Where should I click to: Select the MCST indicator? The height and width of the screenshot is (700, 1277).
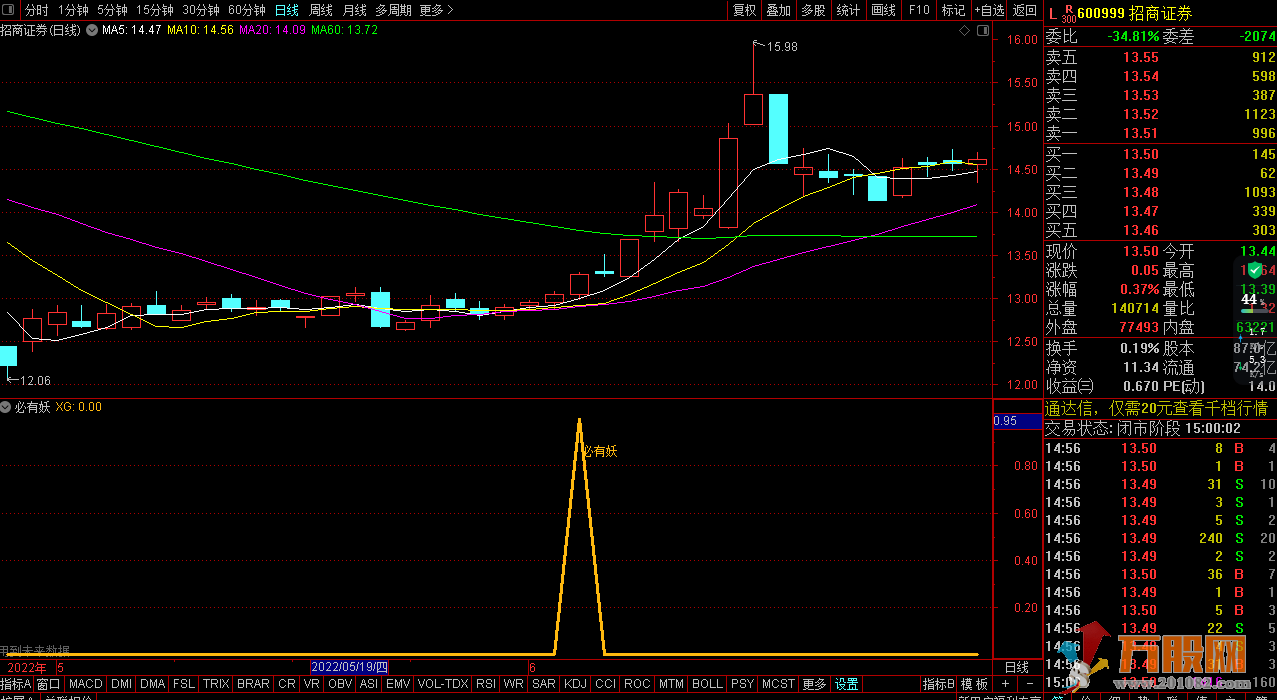point(778,684)
